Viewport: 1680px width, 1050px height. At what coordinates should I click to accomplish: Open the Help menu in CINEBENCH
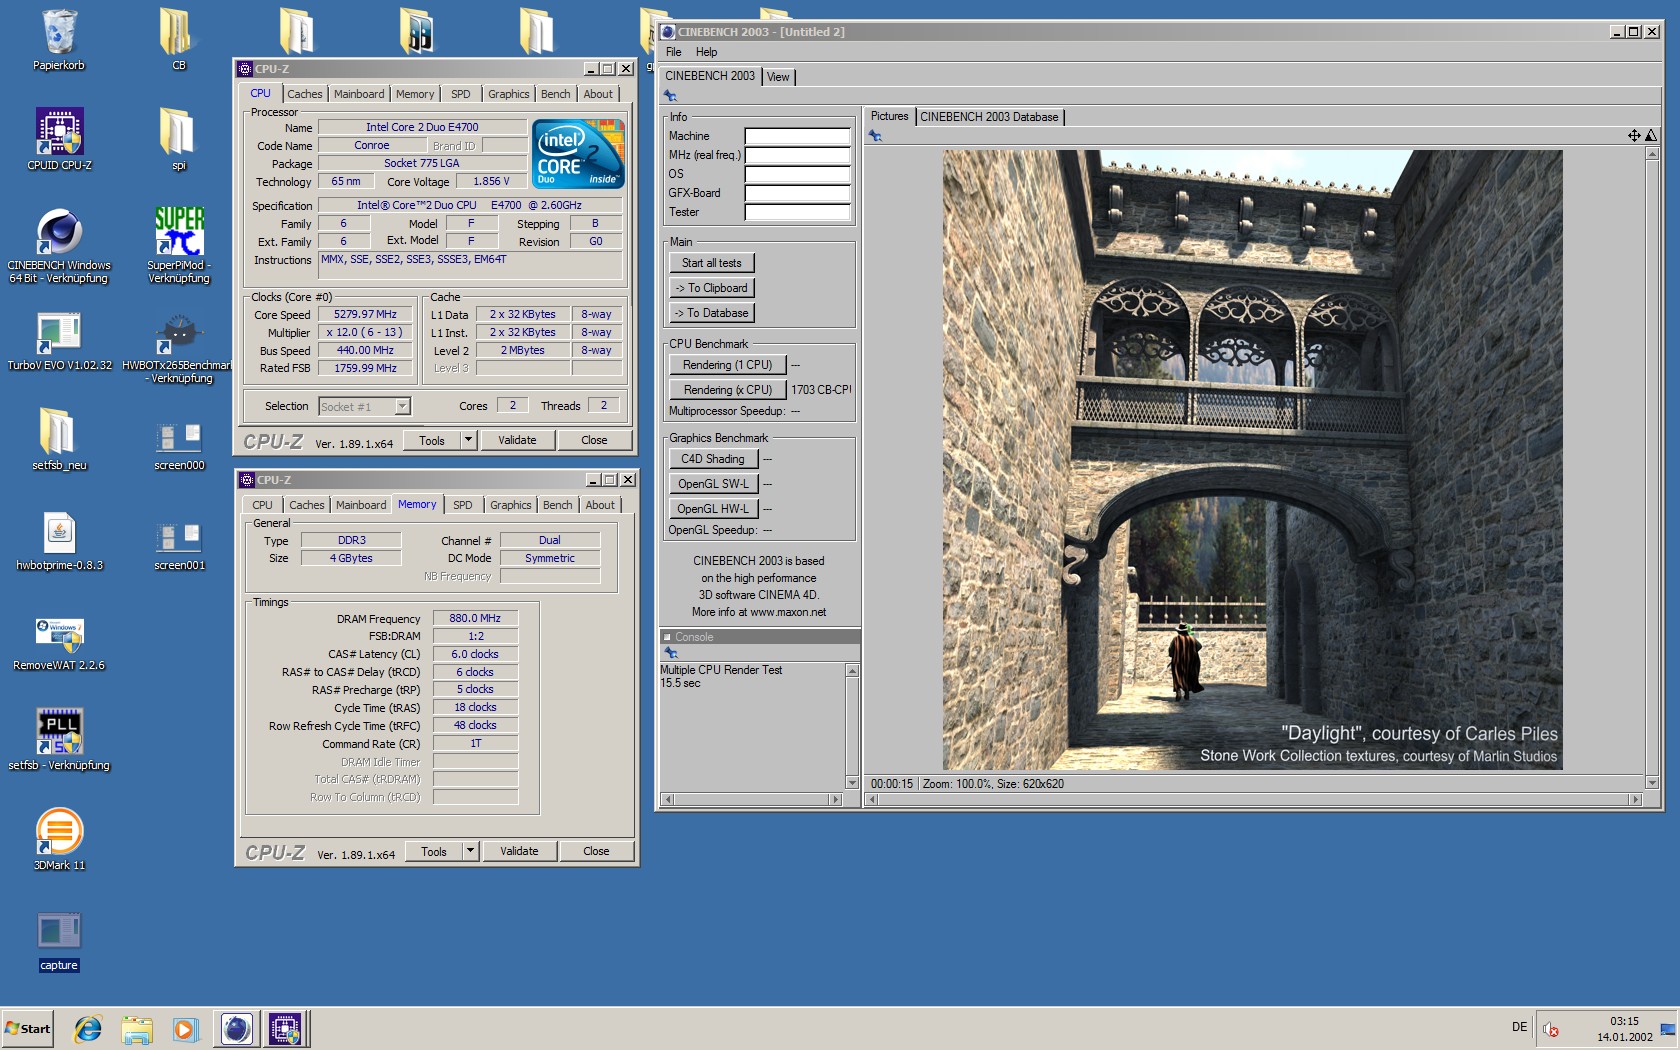pyautogui.click(x=706, y=52)
